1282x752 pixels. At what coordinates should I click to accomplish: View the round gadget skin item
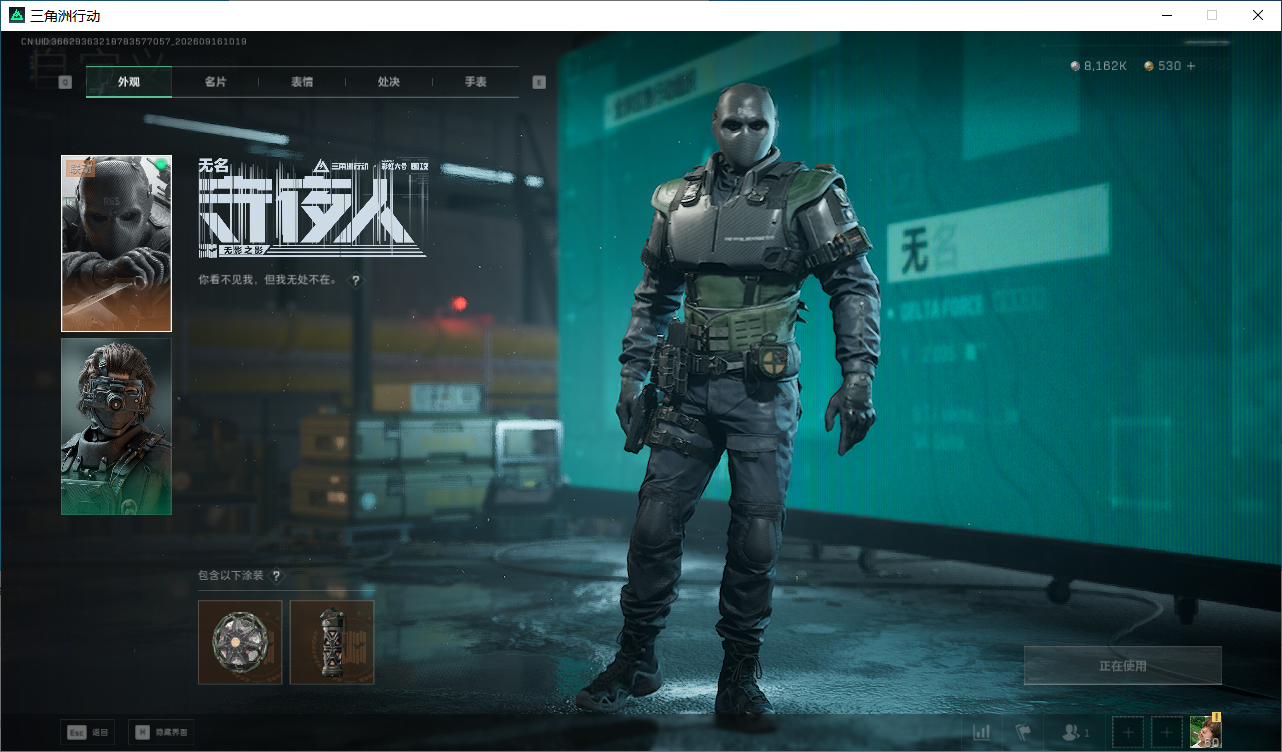[x=240, y=642]
